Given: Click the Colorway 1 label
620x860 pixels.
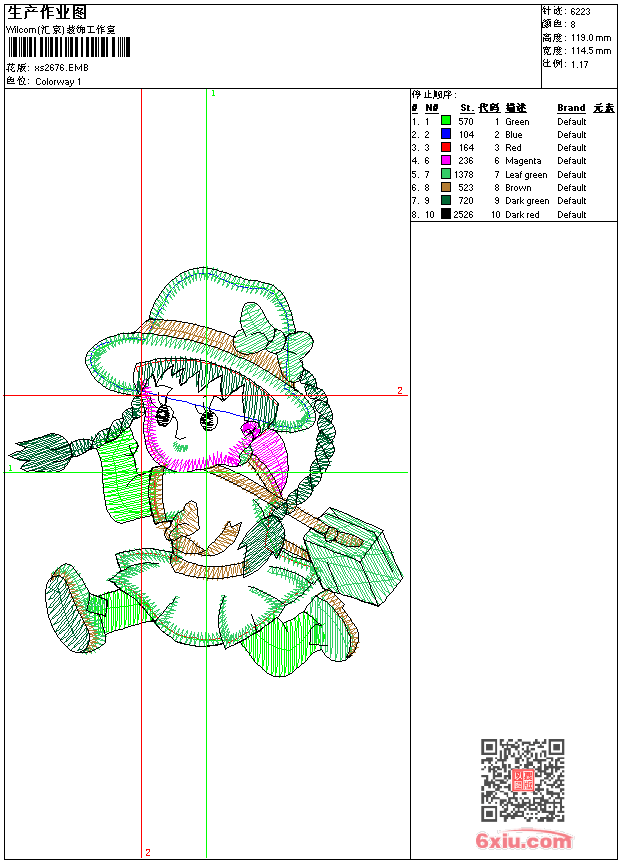Looking at the screenshot, I should pos(58,82).
